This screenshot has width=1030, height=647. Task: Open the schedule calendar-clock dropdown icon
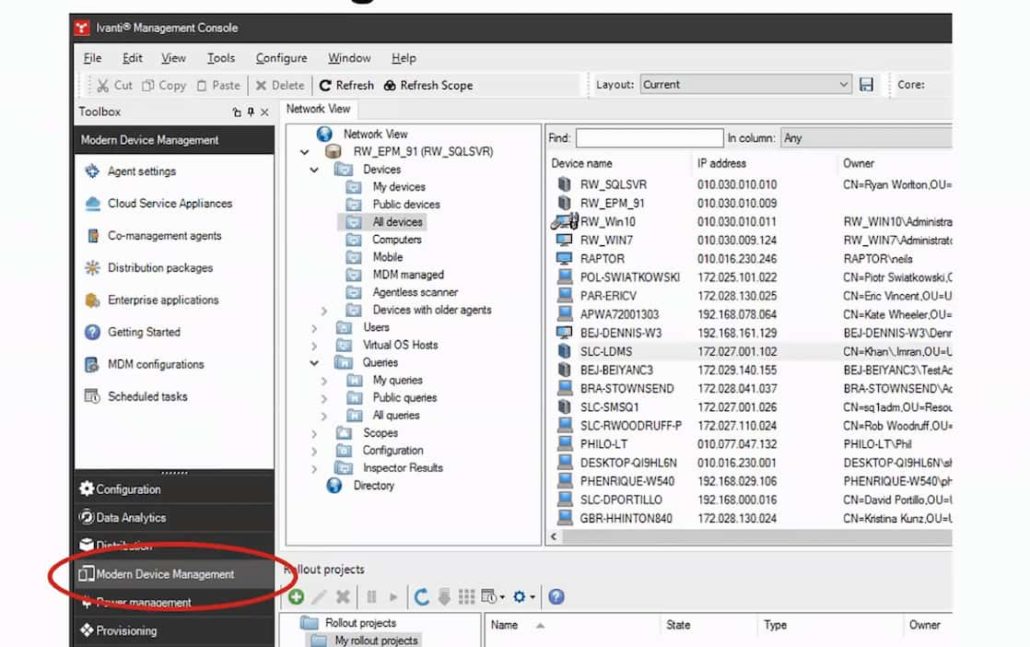pos(493,596)
